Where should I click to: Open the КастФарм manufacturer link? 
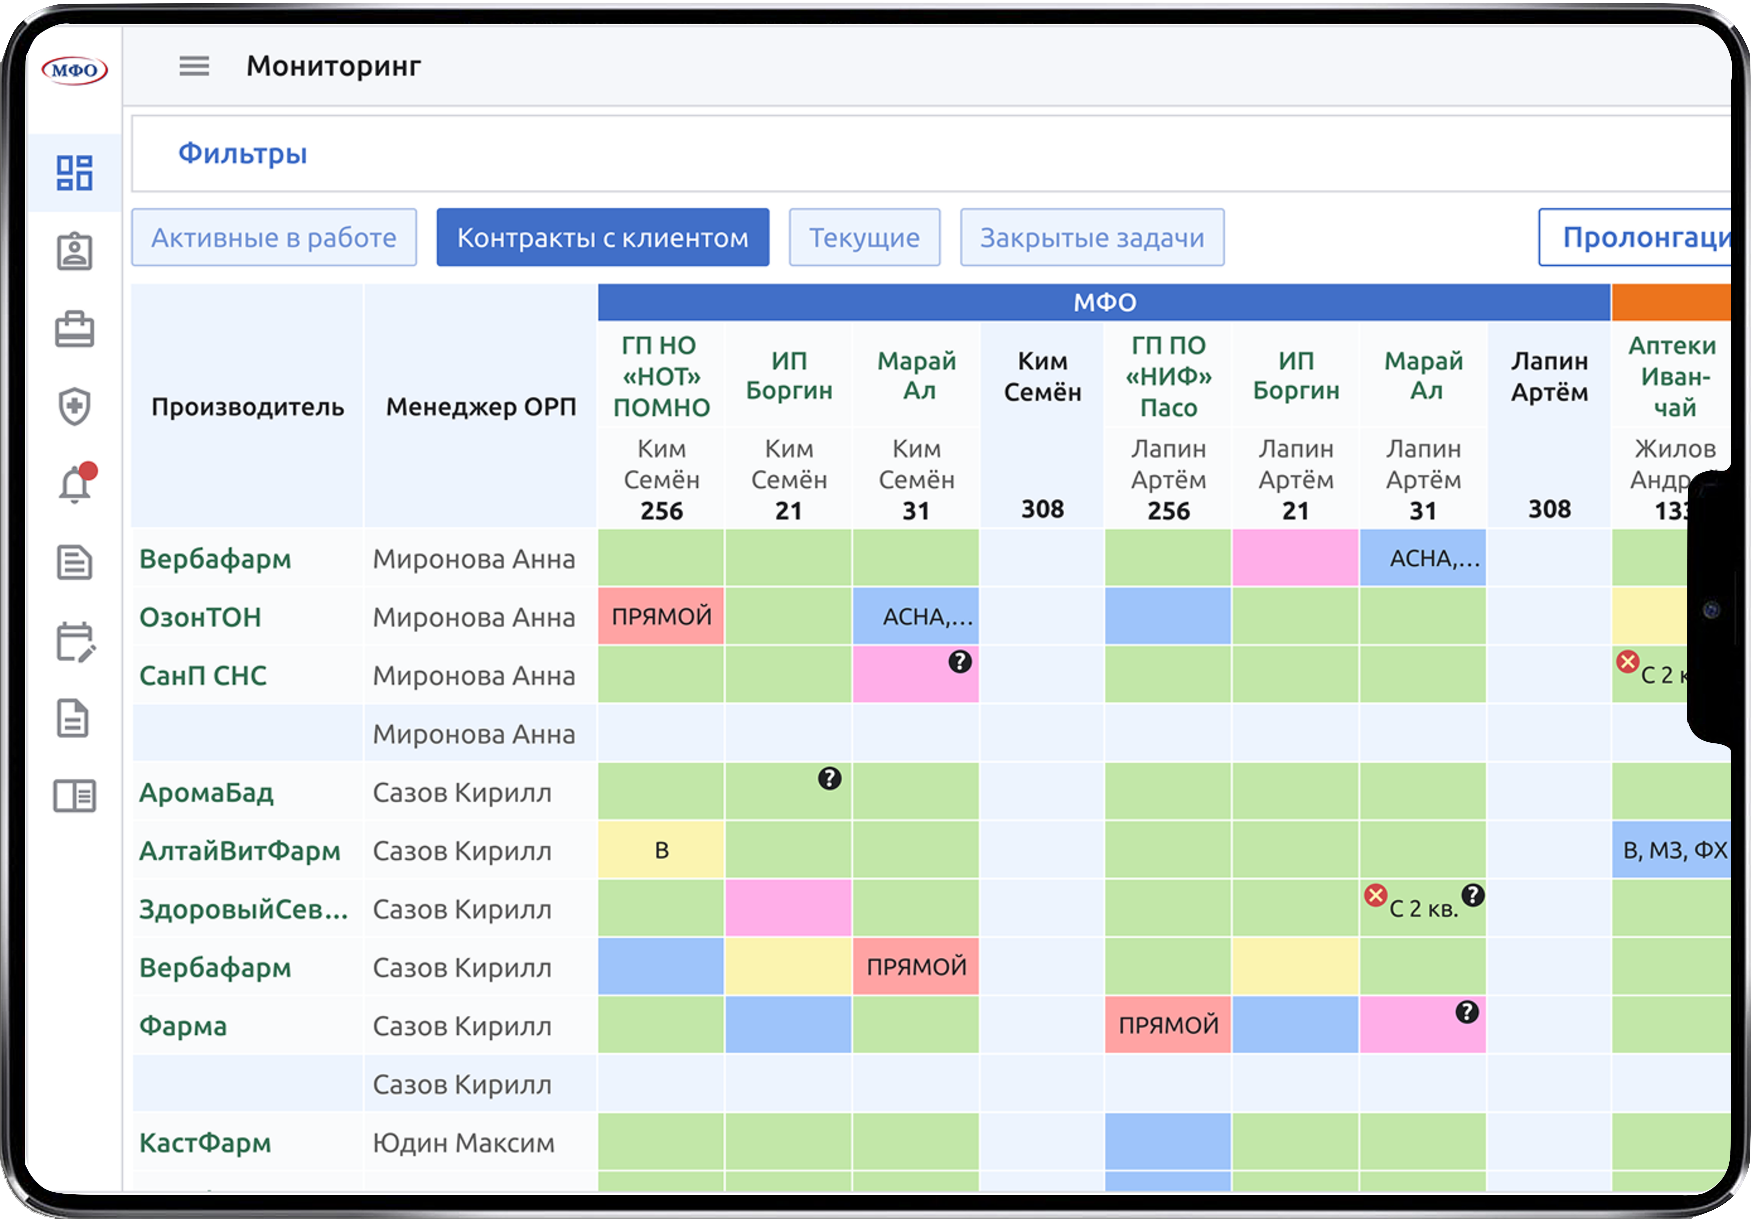(x=205, y=1143)
